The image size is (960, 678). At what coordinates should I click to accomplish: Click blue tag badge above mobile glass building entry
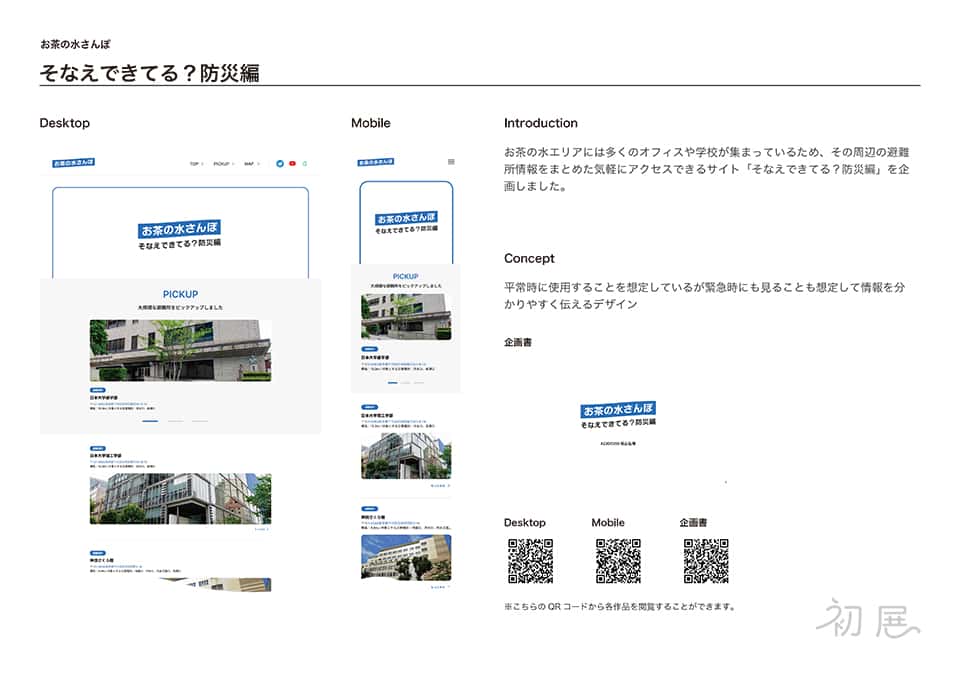click(x=369, y=407)
